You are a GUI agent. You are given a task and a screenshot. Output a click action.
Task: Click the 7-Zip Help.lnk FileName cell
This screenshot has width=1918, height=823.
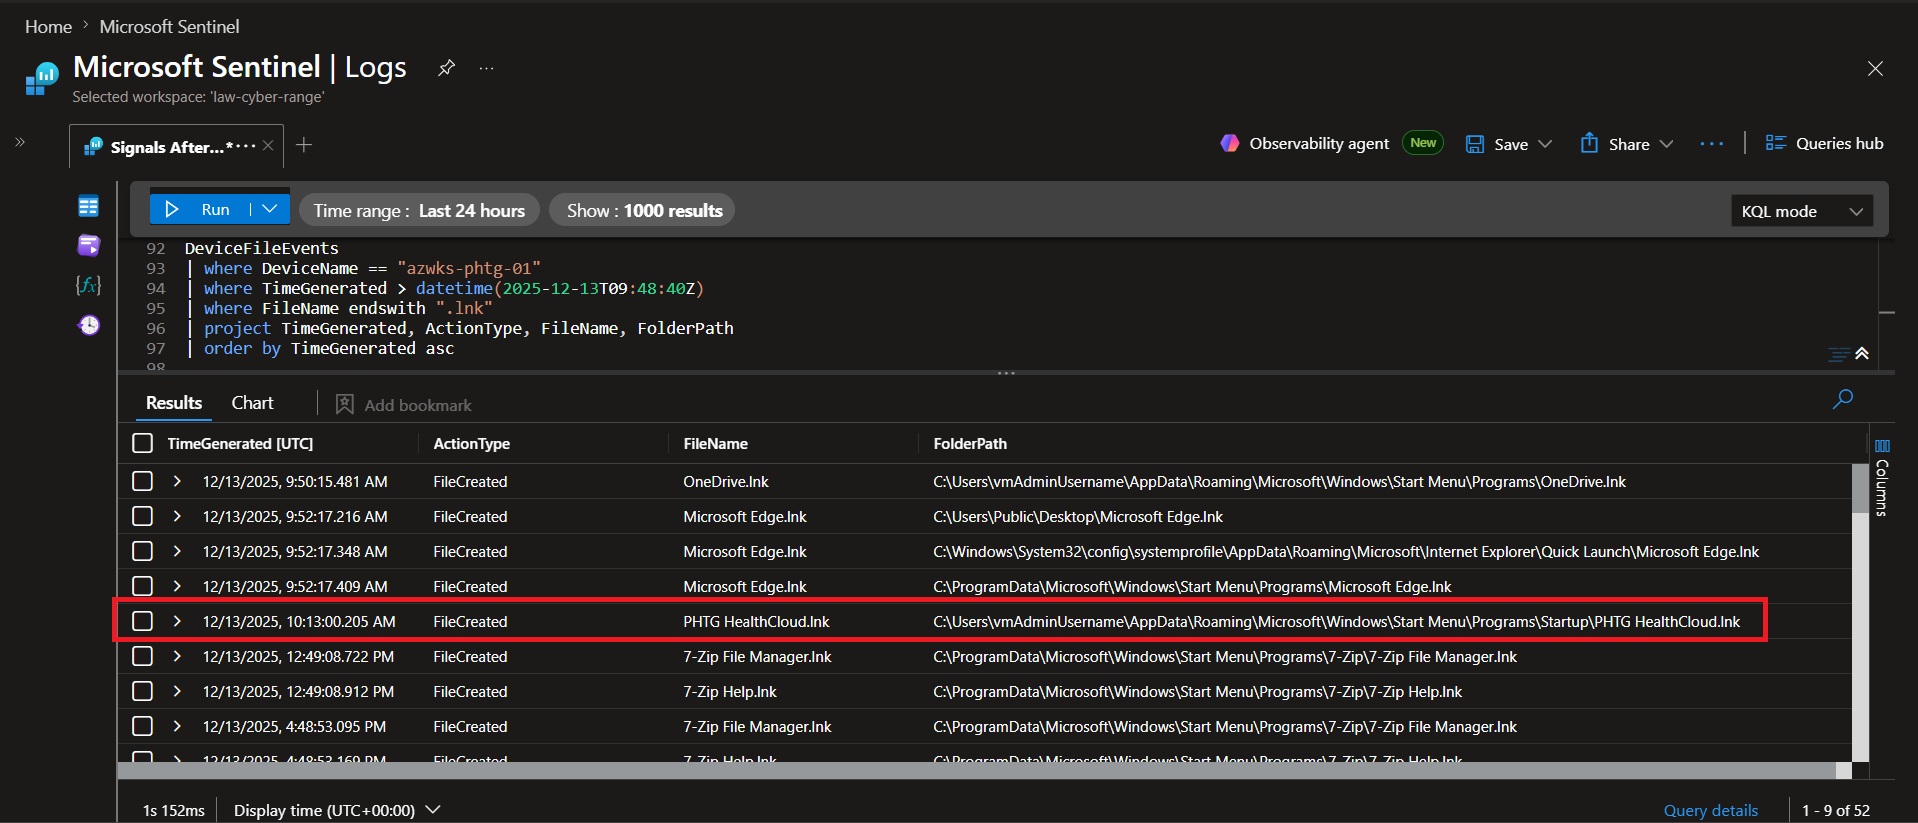point(730,691)
